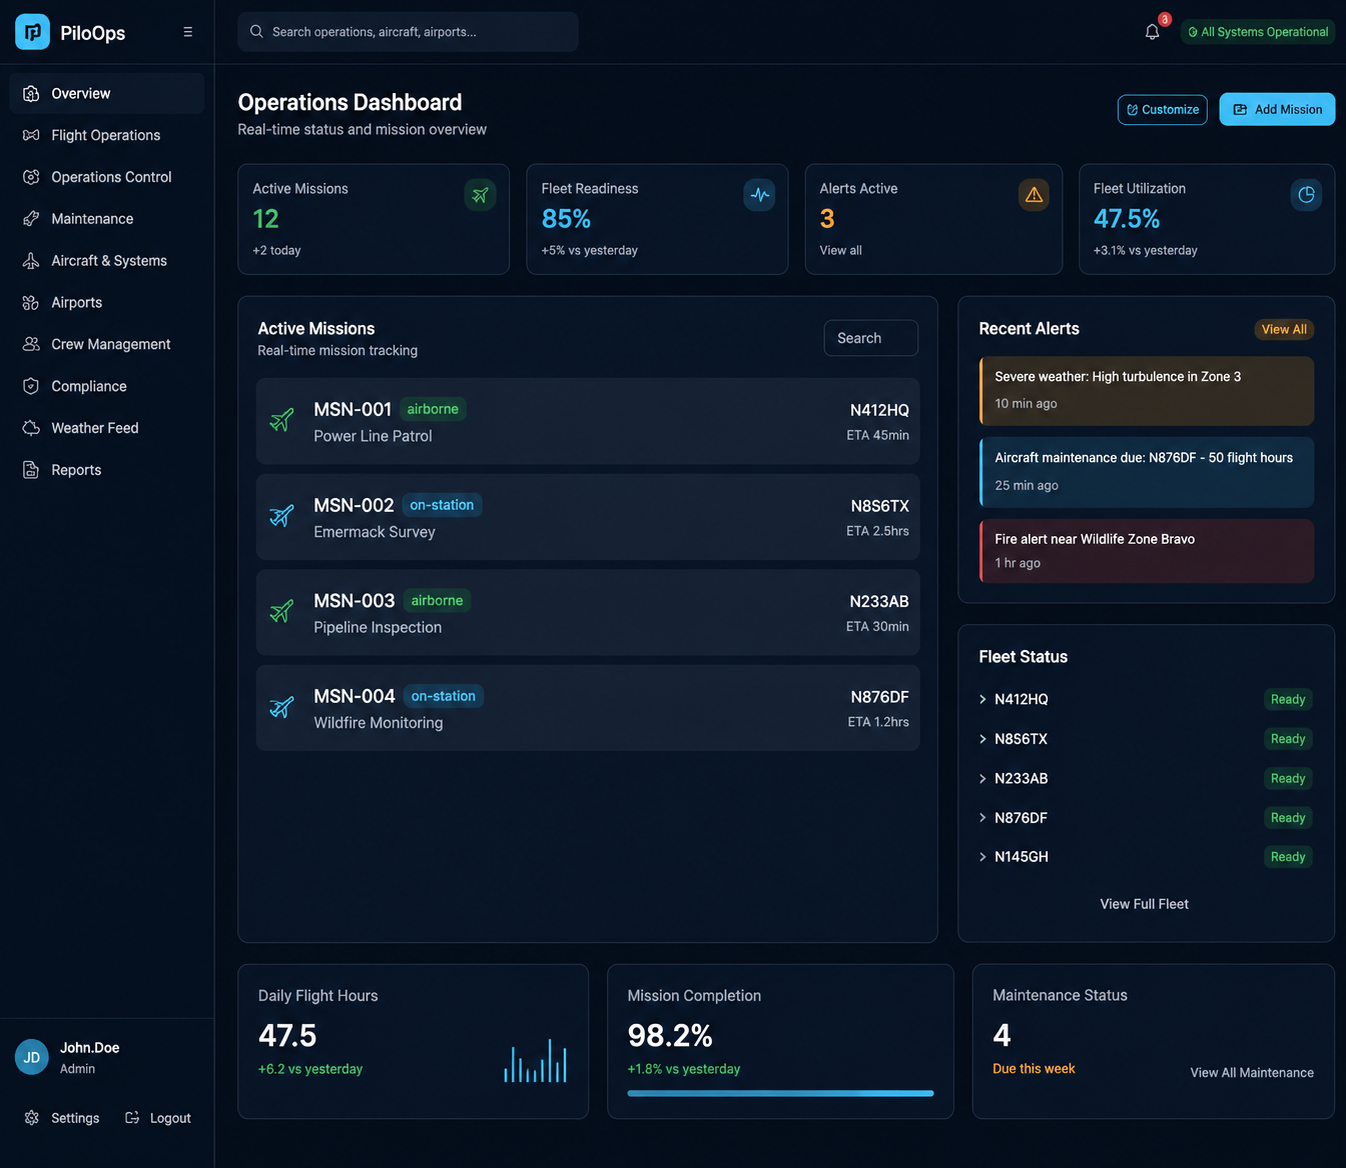Open Compliance in the sidebar
The width and height of the screenshot is (1346, 1168).
pos(107,386)
